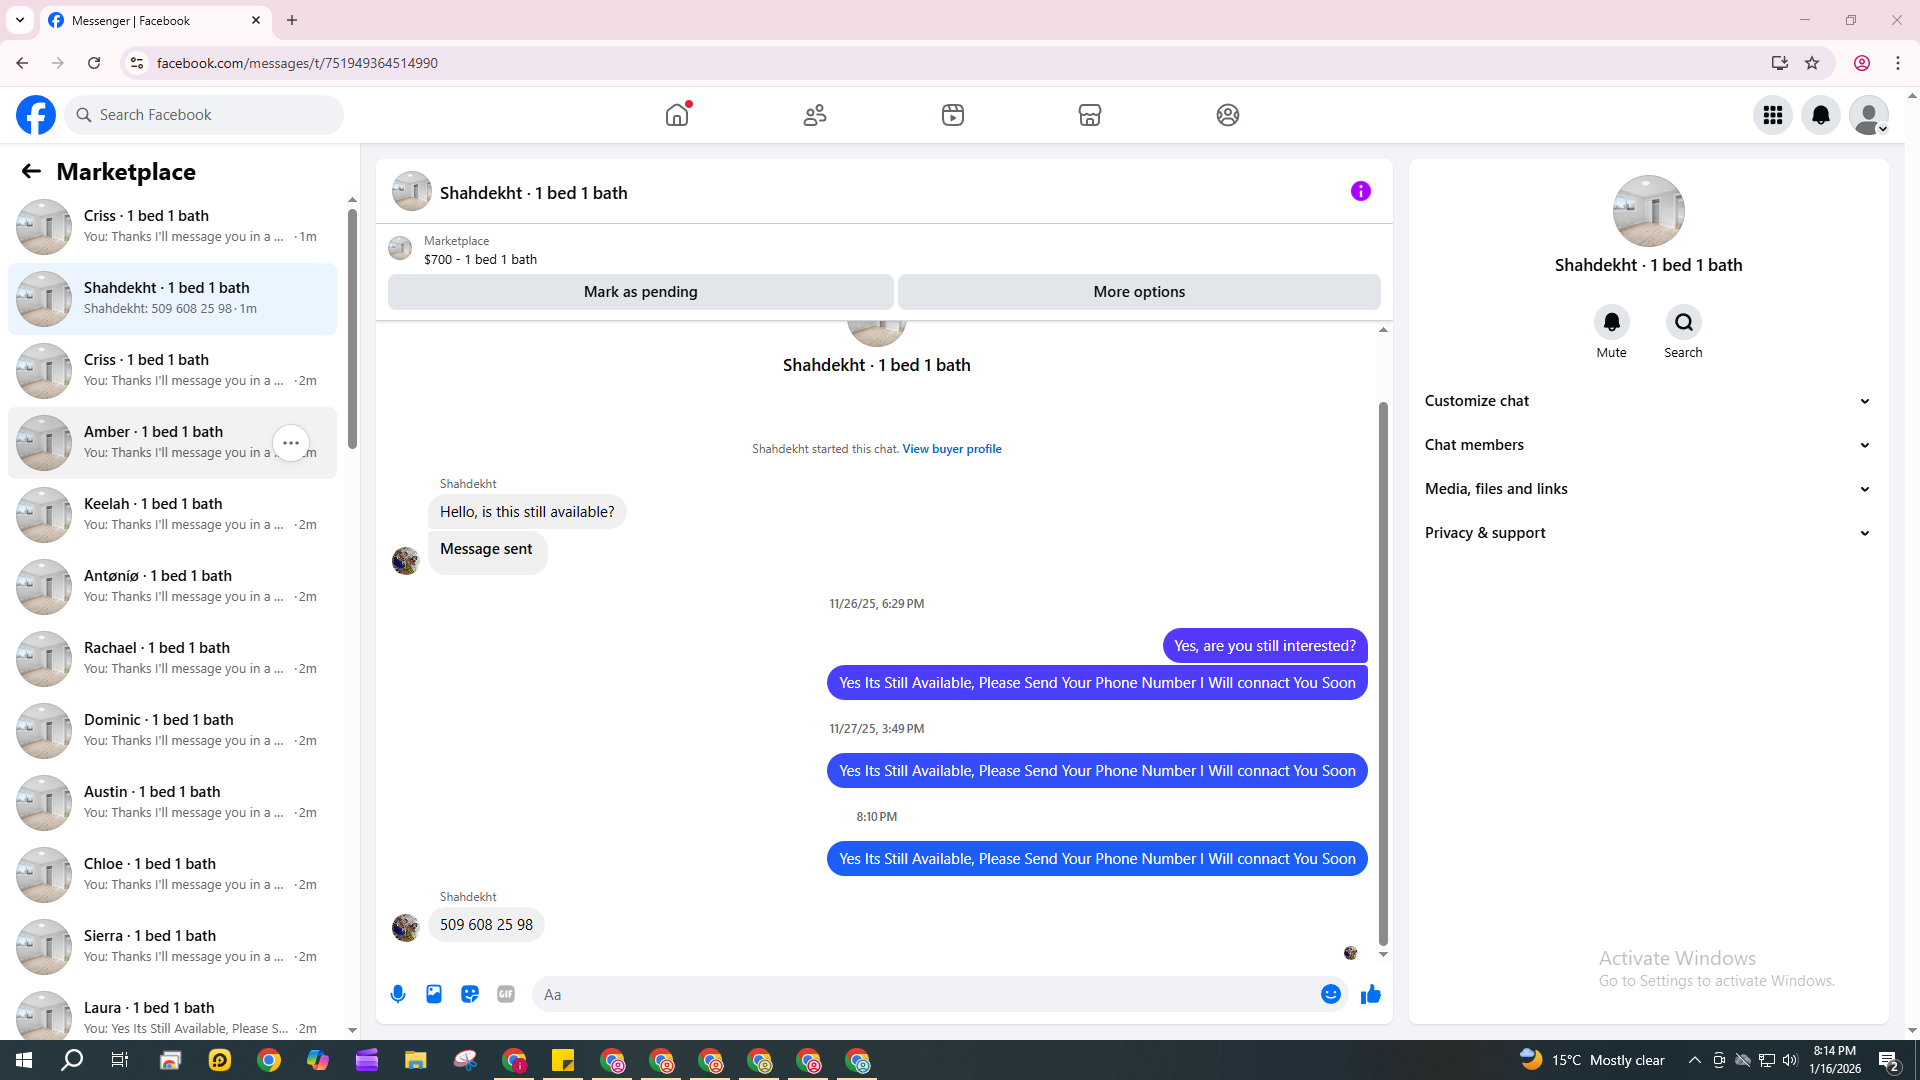The image size is (1920, 1080).
Task: Open the Facebook apps grid menu
Action: [1772, 115]
